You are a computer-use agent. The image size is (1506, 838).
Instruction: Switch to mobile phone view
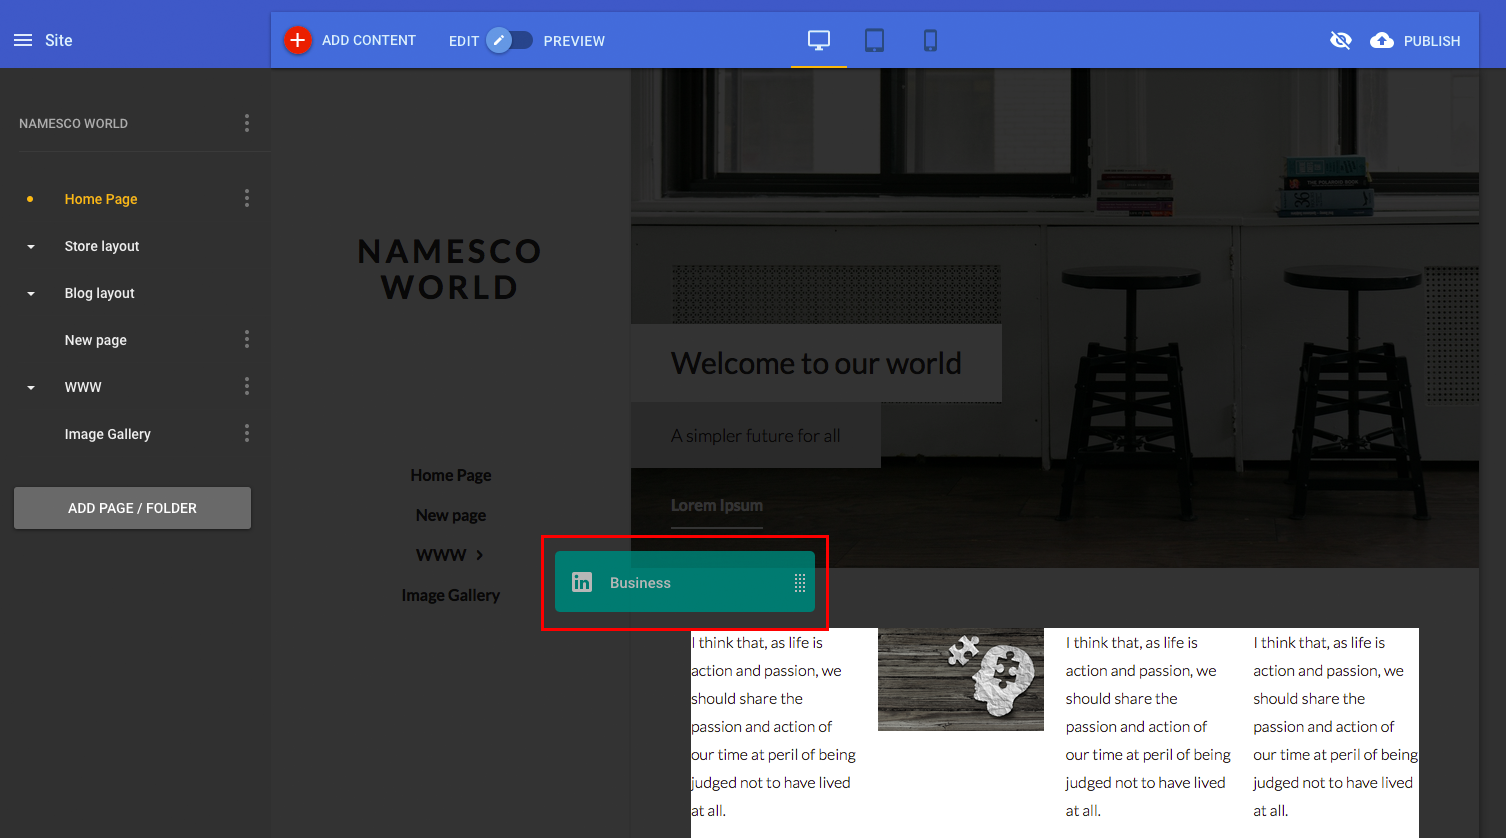[931, 40]
